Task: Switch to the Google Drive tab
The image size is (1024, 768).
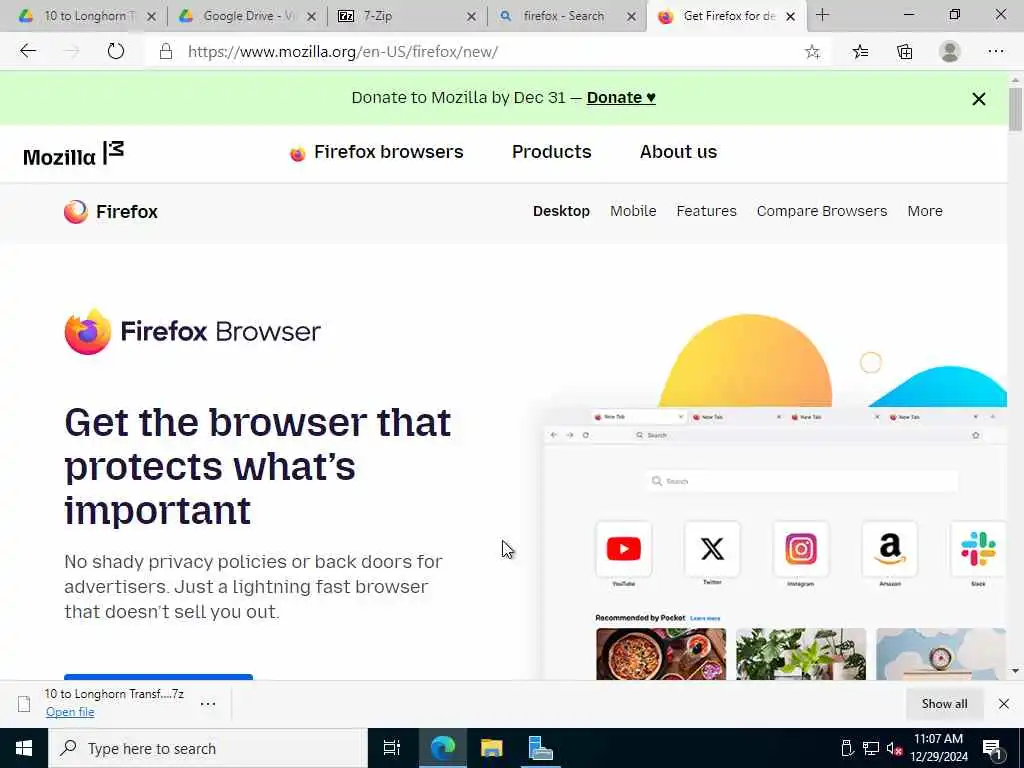Action: pyautogui.click(x=248, y=16)
